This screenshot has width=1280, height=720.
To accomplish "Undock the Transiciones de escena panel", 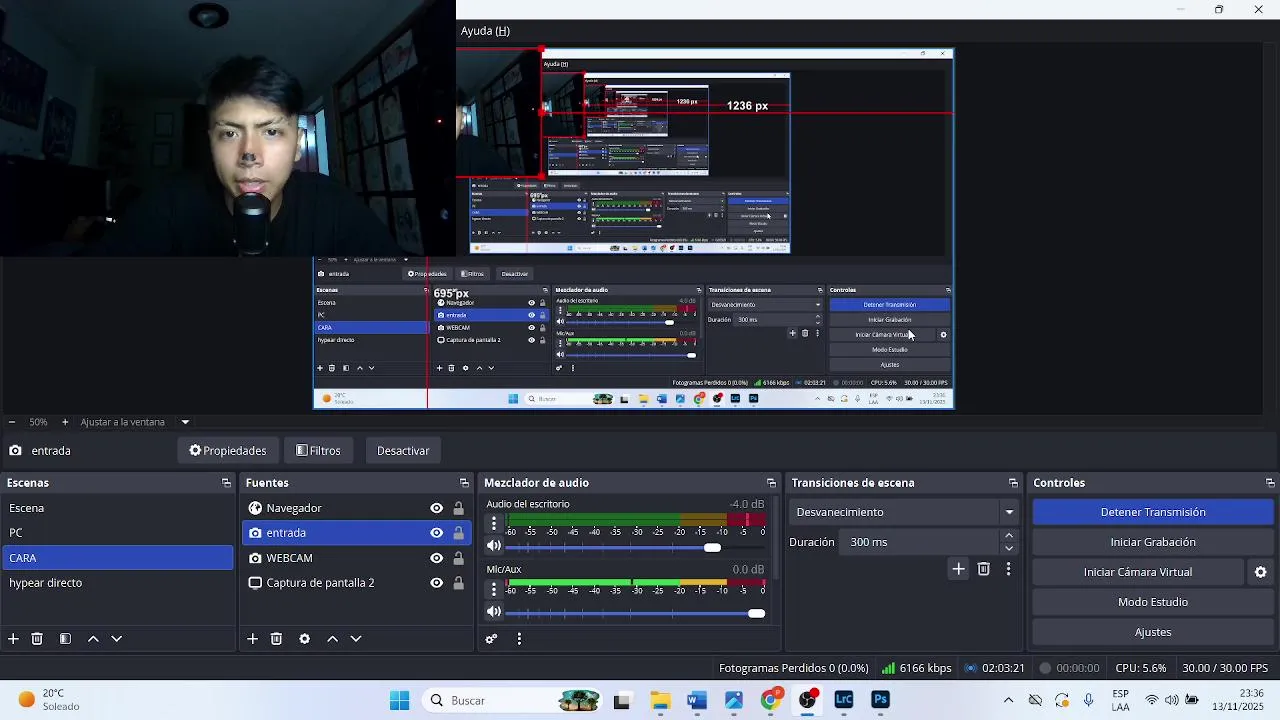I will tap(1013, 483).
